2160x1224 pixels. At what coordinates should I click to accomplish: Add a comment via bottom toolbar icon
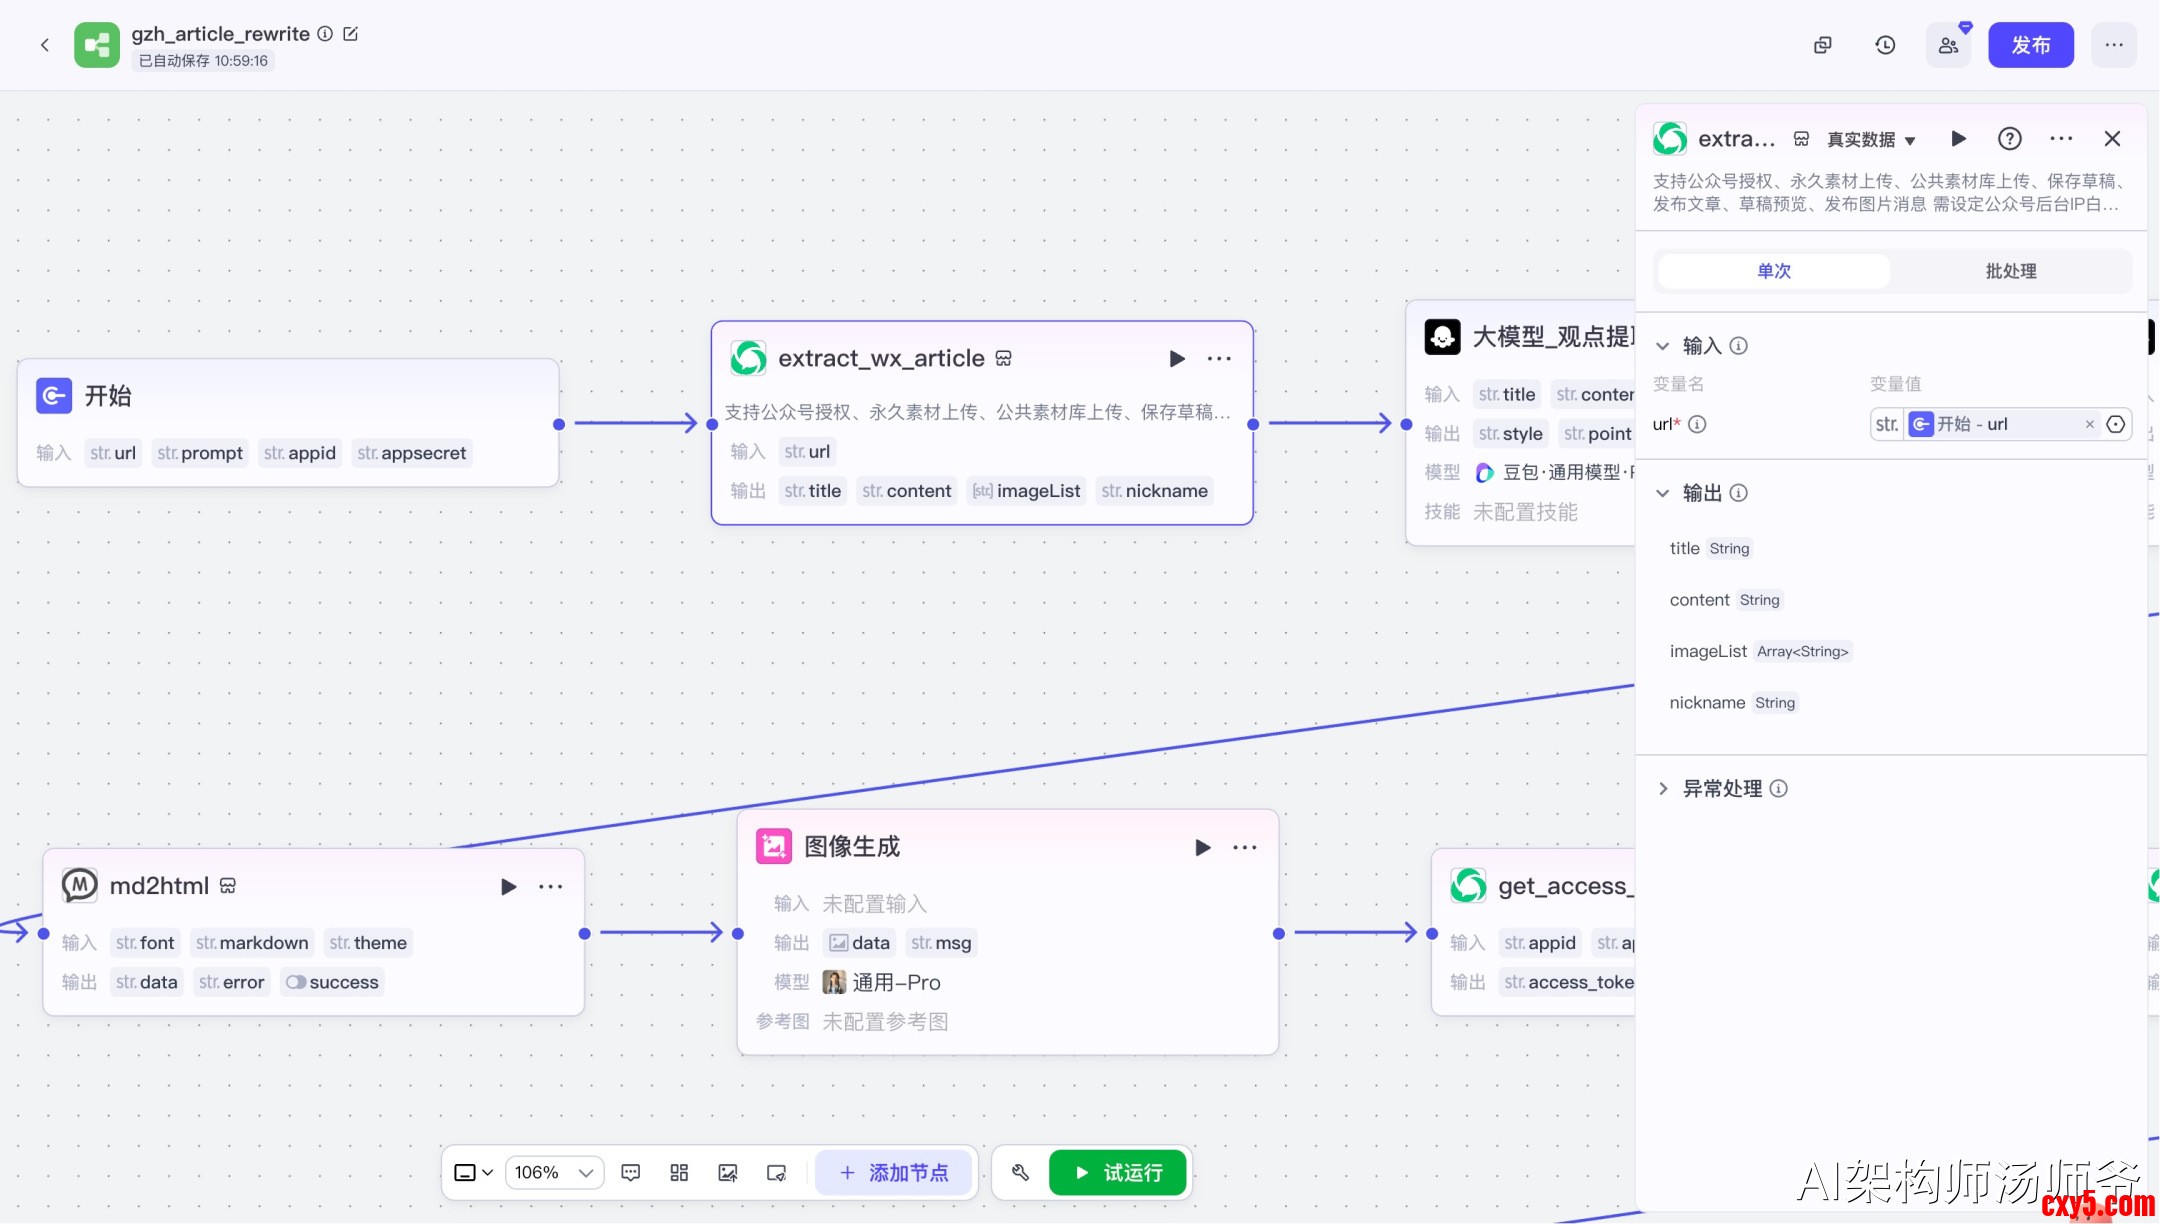pos(630,1172)
